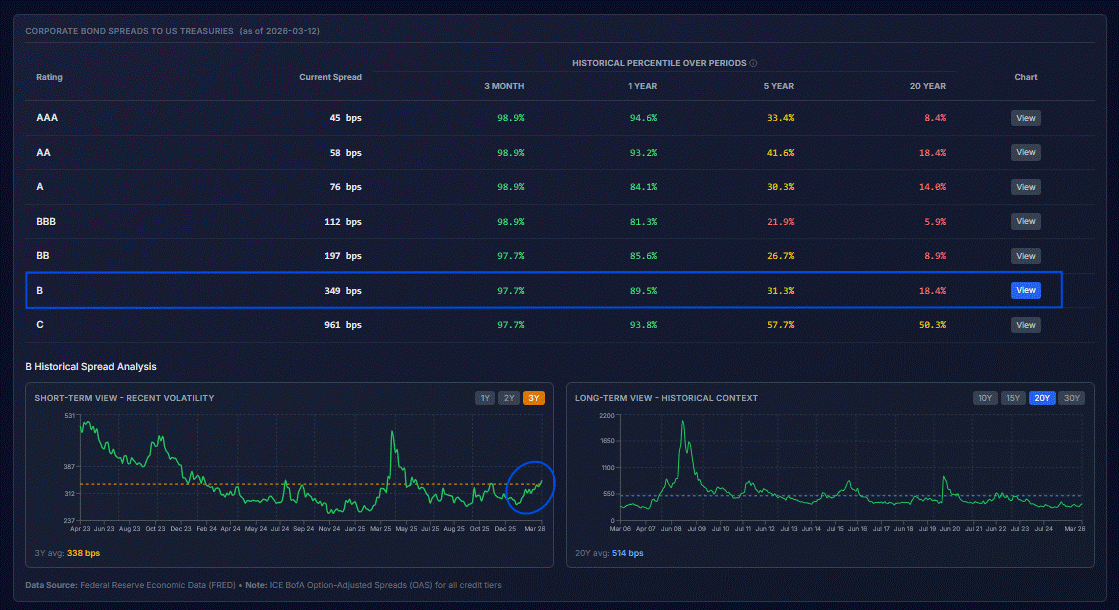Switch short-term view to 1Y
This screenshot has height=610, width=1119.
pos(485,398)
